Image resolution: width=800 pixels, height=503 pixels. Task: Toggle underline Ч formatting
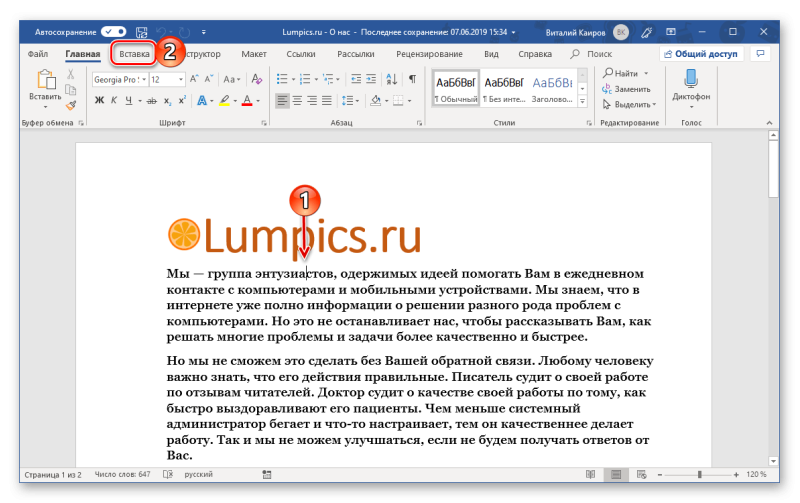pos(129,100)
